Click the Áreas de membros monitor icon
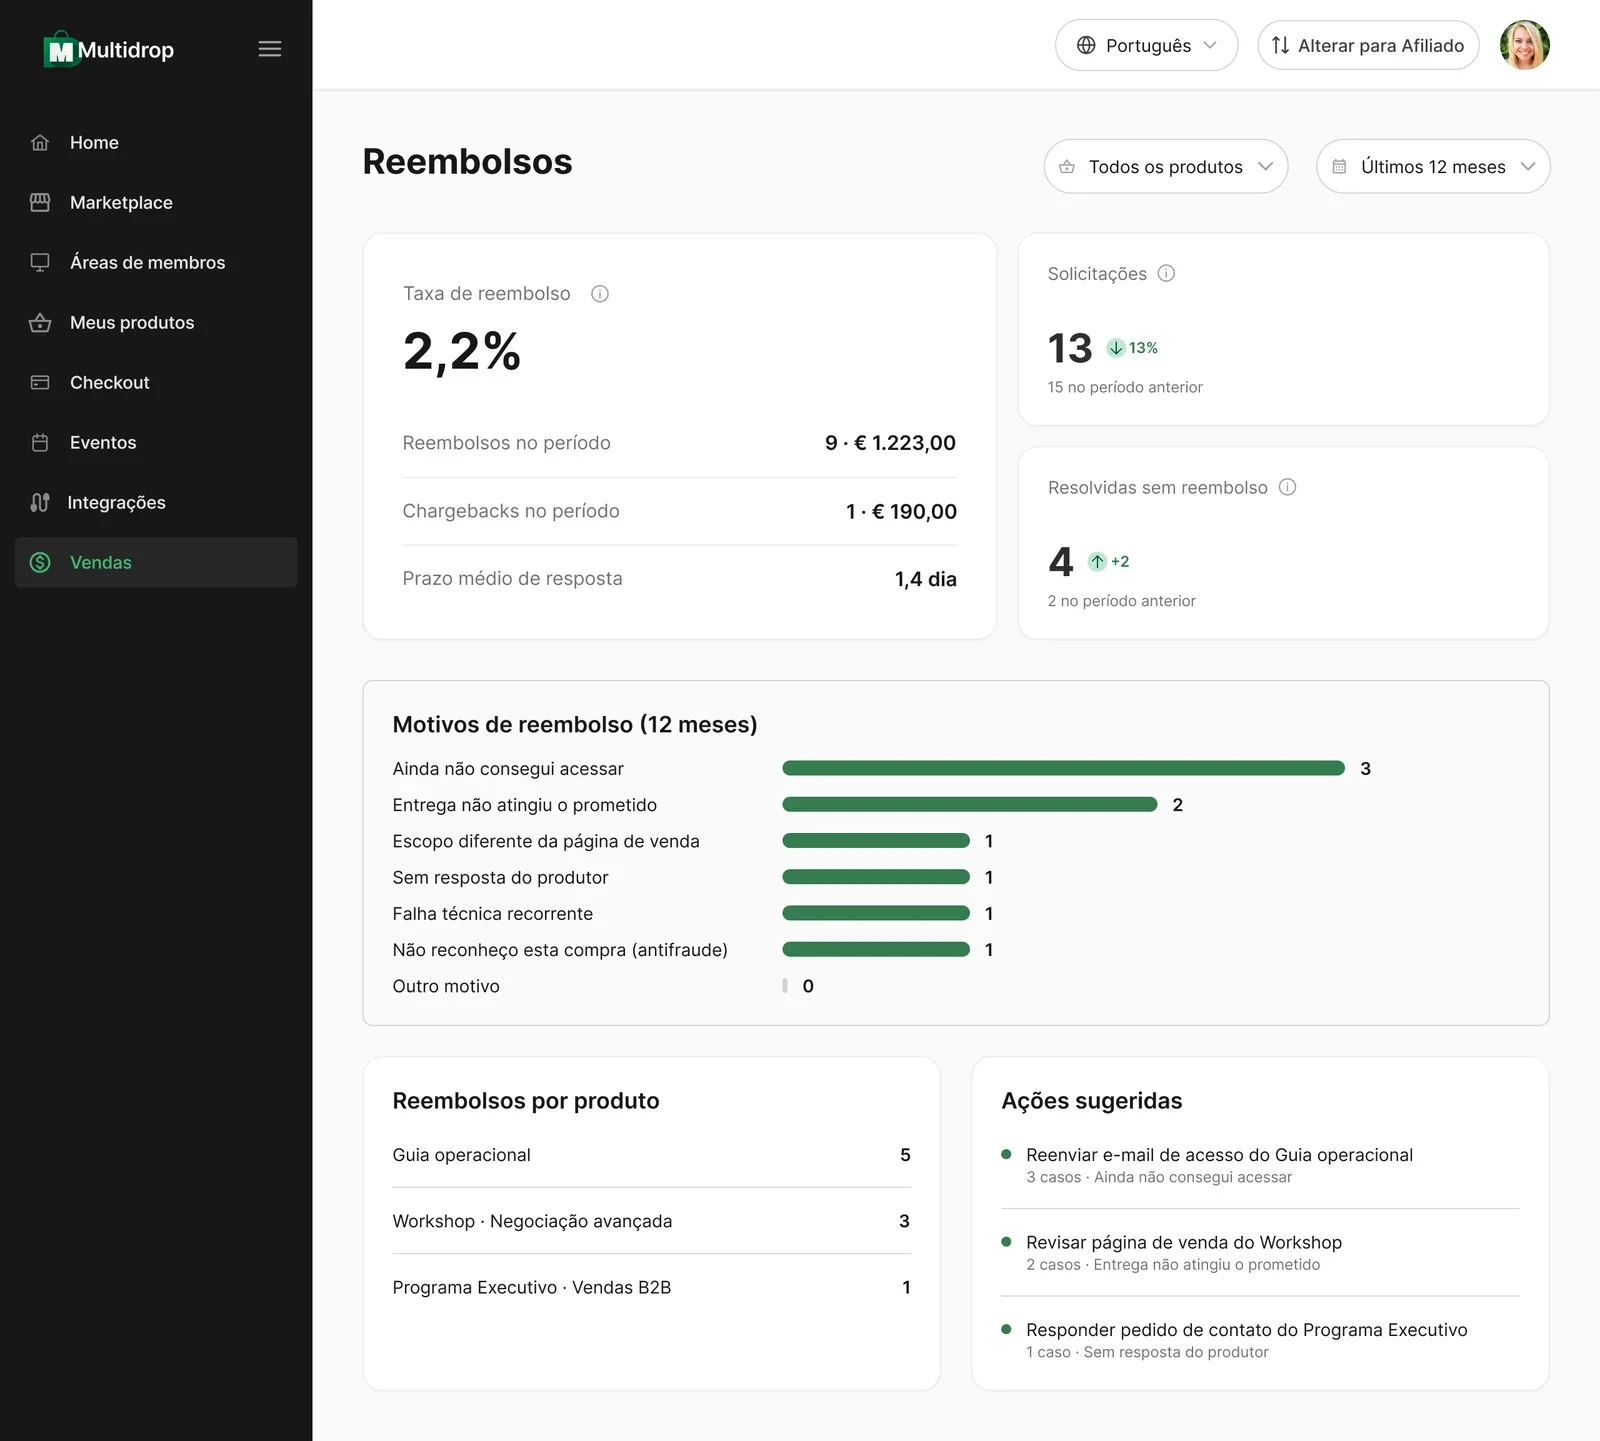This screenshot has width=1600, height=1441. click(x=40, y=263)
